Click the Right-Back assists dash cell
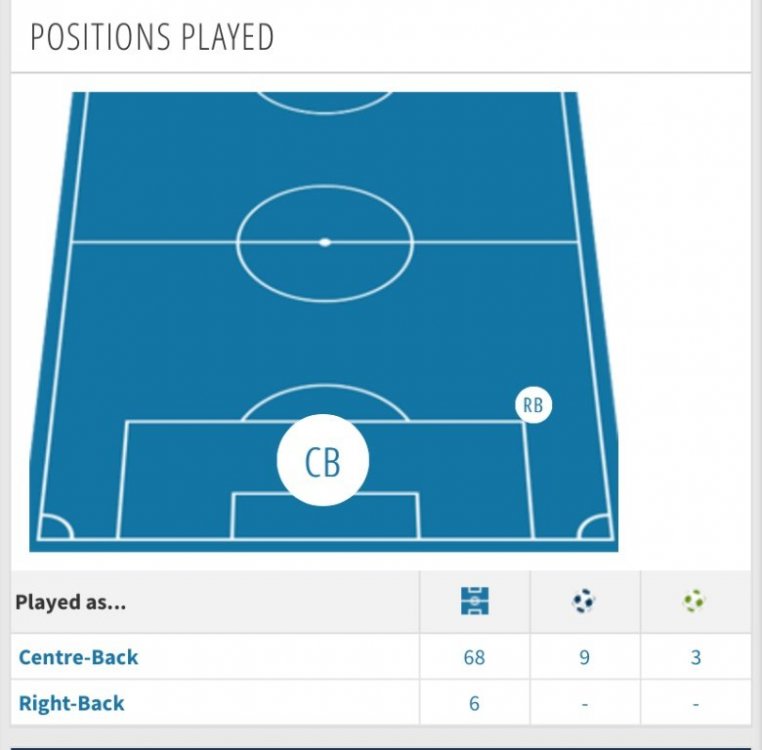 click(695, 703)
